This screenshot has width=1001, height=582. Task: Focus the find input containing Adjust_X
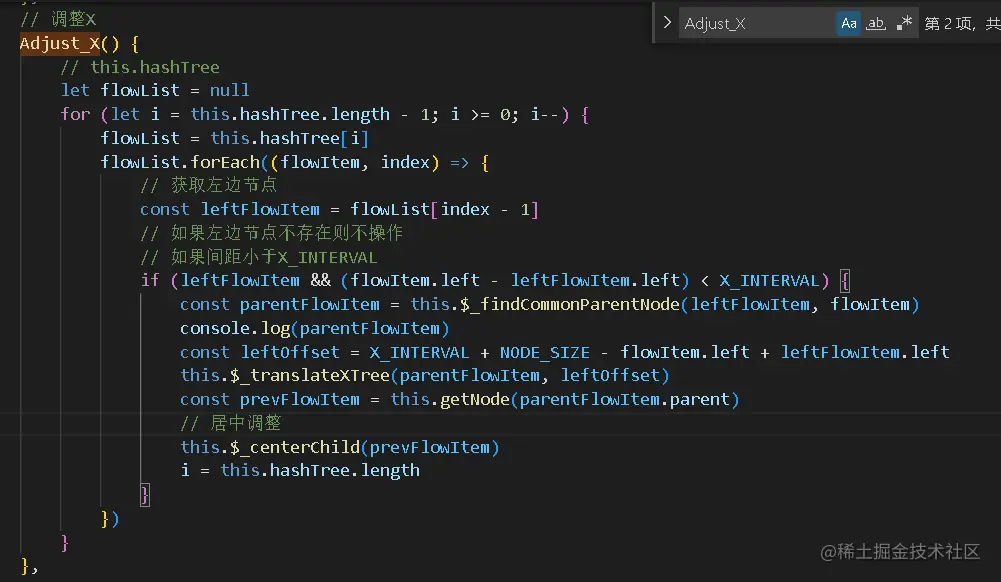[756, 24]
